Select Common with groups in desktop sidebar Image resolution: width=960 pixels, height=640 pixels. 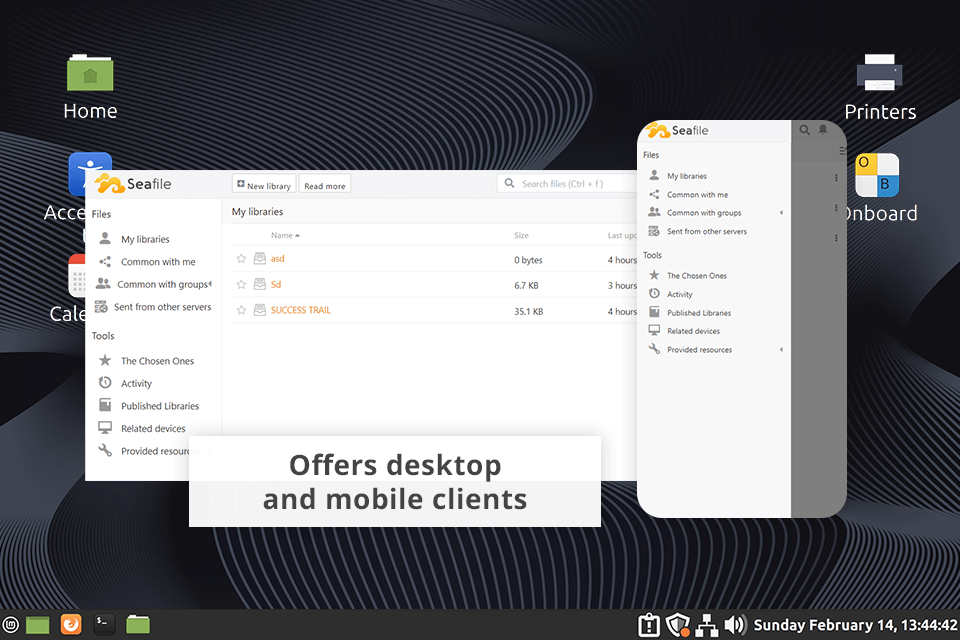click(162, 284)
